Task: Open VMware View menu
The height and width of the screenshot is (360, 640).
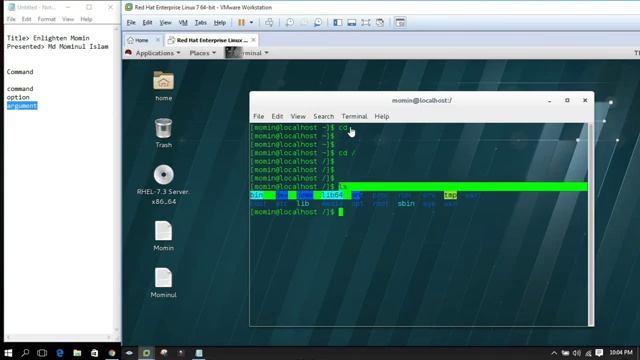Action: pyautogui.click(x=165, y=22)
